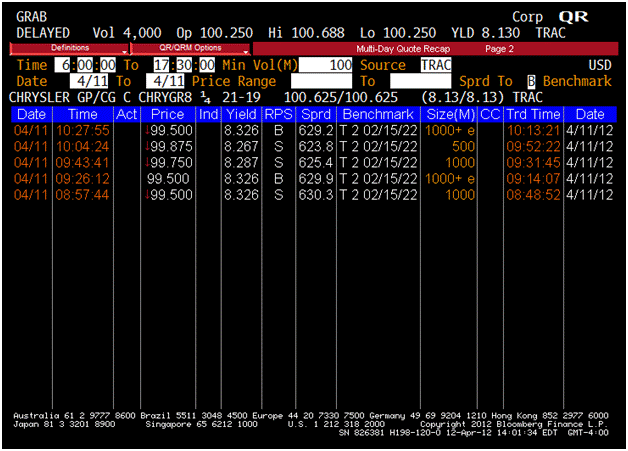Click the Date column header on left
This screenshot has width=628, height=451.
pyautogui.click(x=32, y=115)
